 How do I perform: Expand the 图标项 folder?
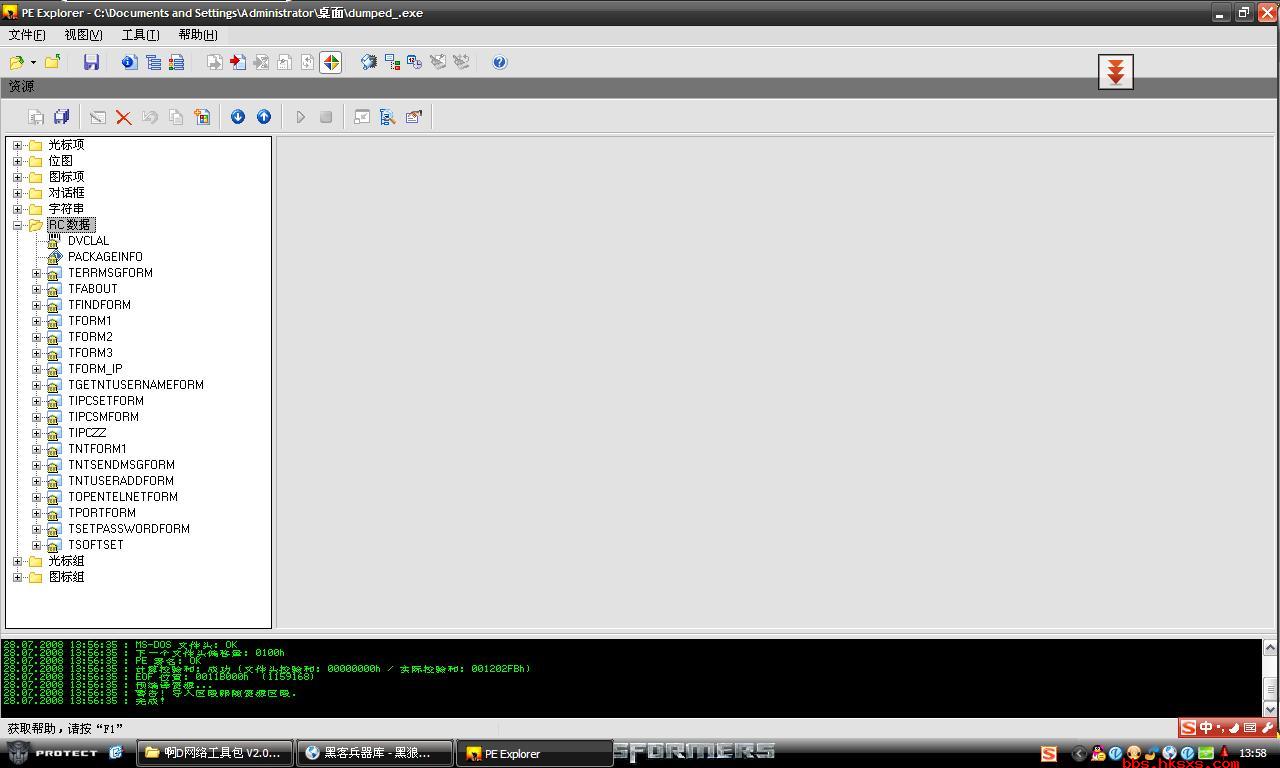click(17, 177)
